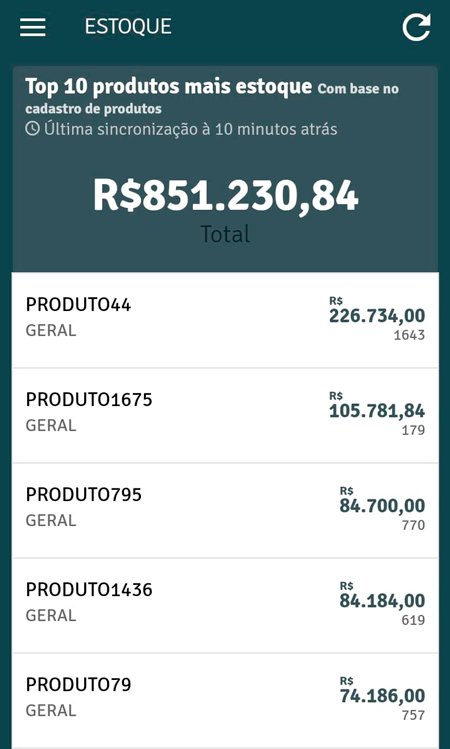Screen dimensions: 450x749
Task: Click the Última sincronização status text
Action: click(x=191, y=129)
